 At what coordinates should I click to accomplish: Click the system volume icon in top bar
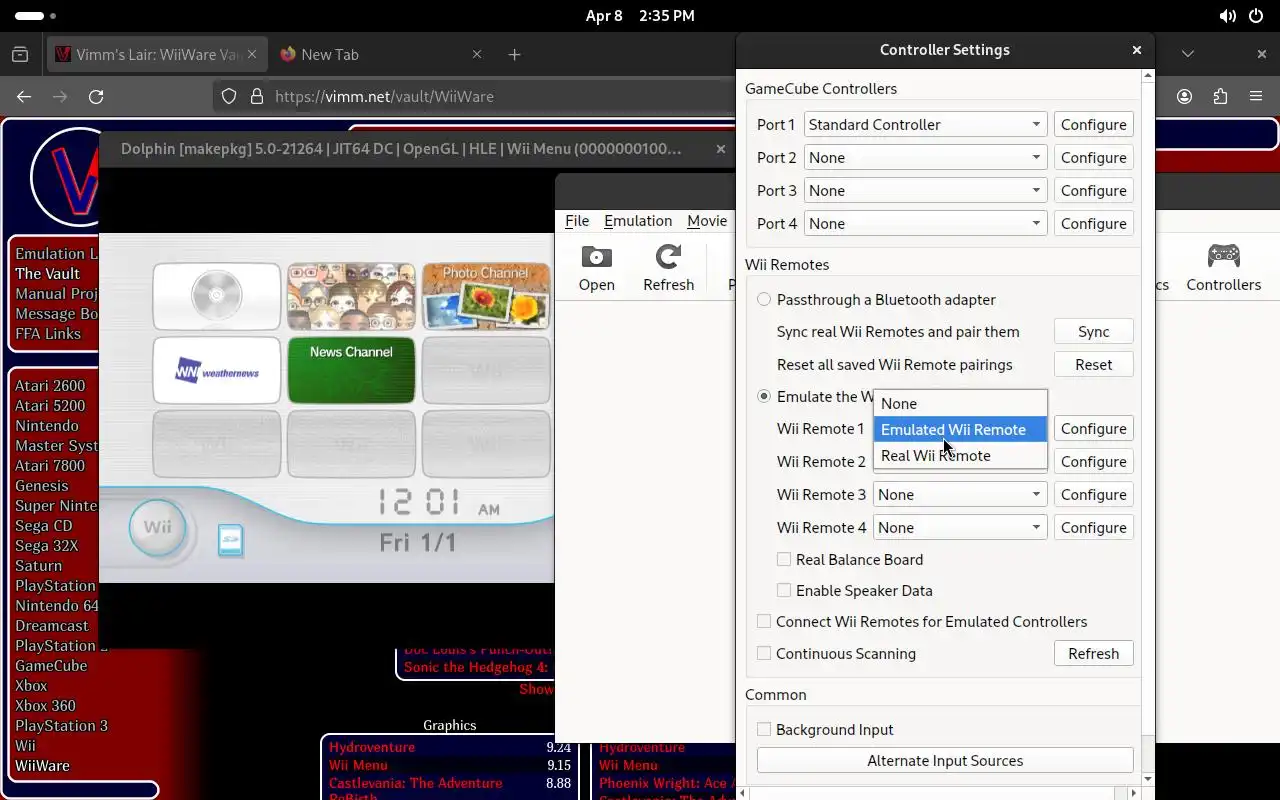tap(1227, 16)
